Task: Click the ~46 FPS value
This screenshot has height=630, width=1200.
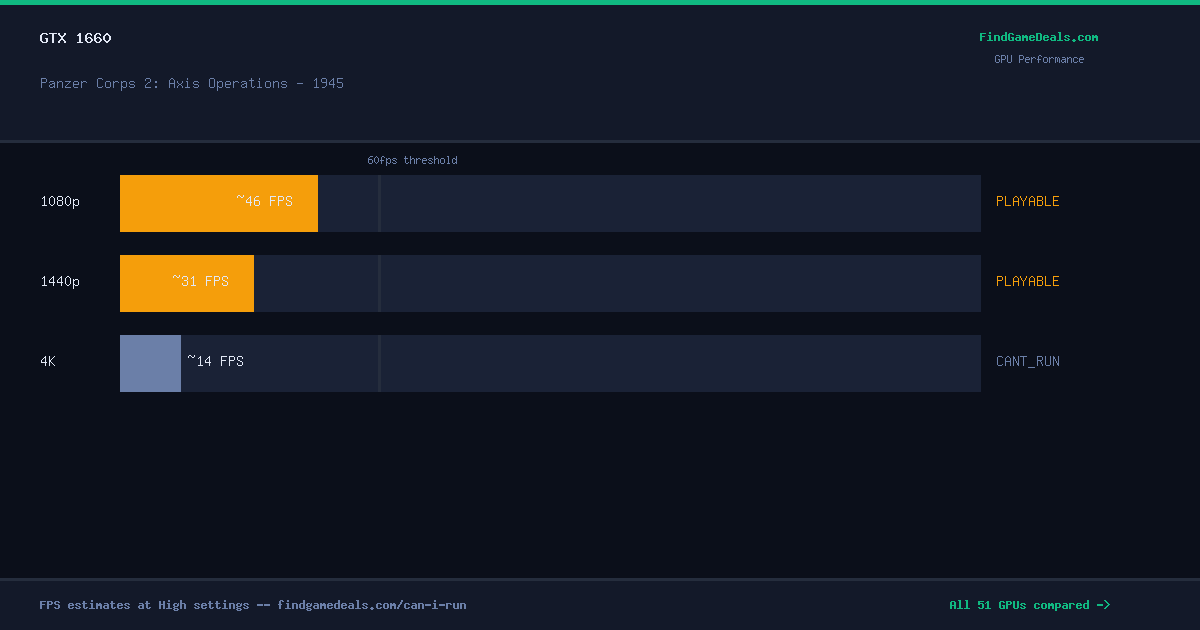Action: (x=264, y=201)
